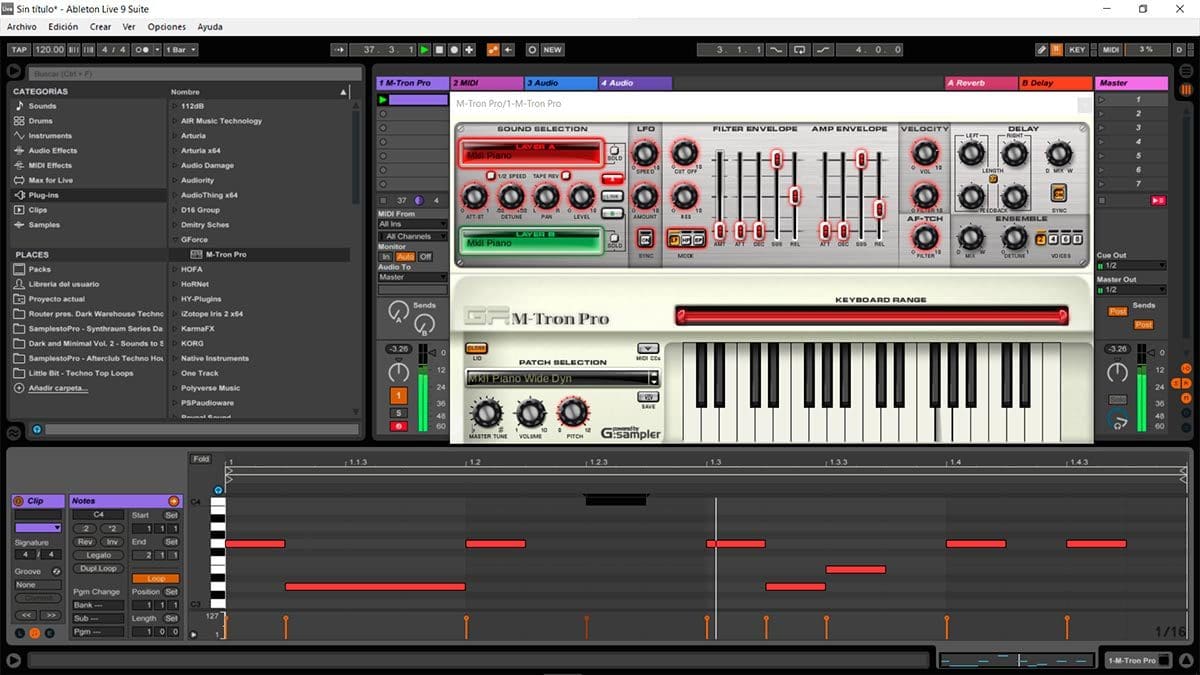Open the Crear menu
This screenshot has width=1200, height=675.
(100, 27)
